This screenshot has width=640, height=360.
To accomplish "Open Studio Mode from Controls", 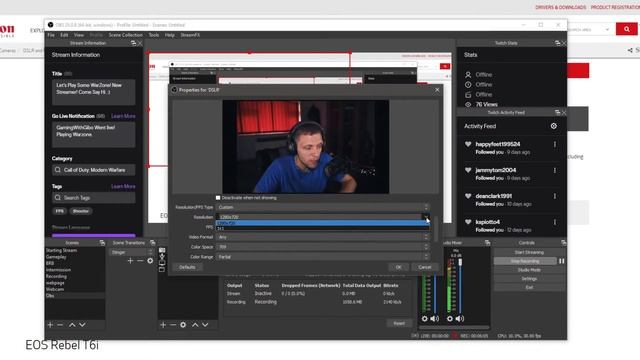I will tap(529, 270).
